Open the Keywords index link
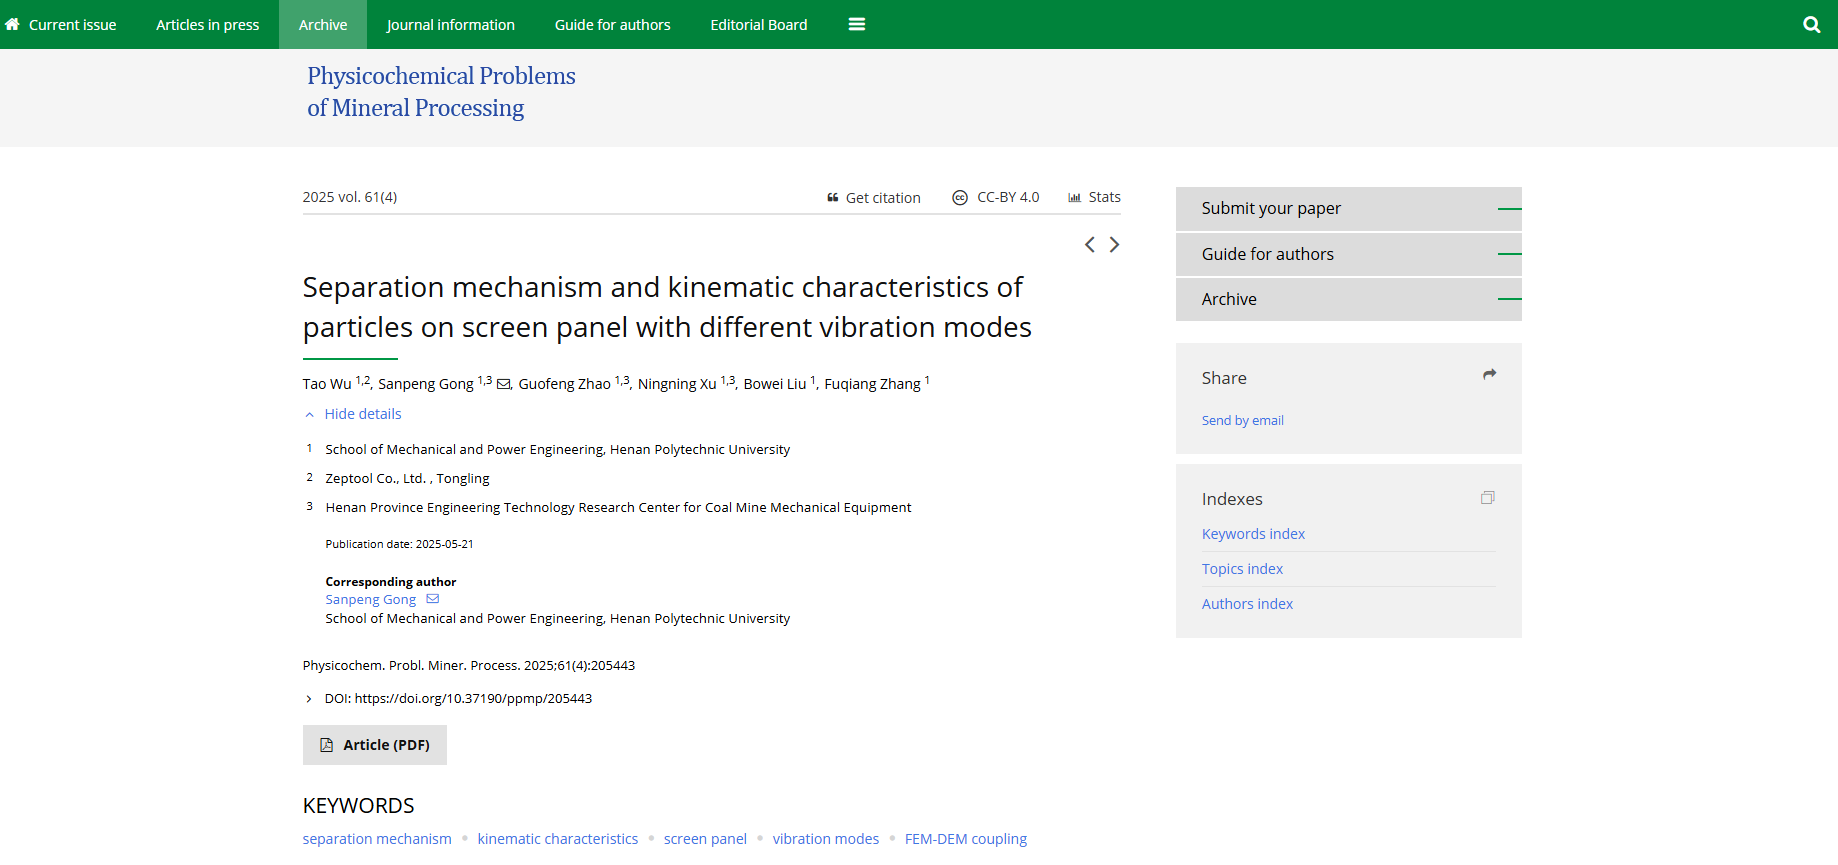Image resolution: width=1838 pixels, height=865 pixels. (1253, 534)
